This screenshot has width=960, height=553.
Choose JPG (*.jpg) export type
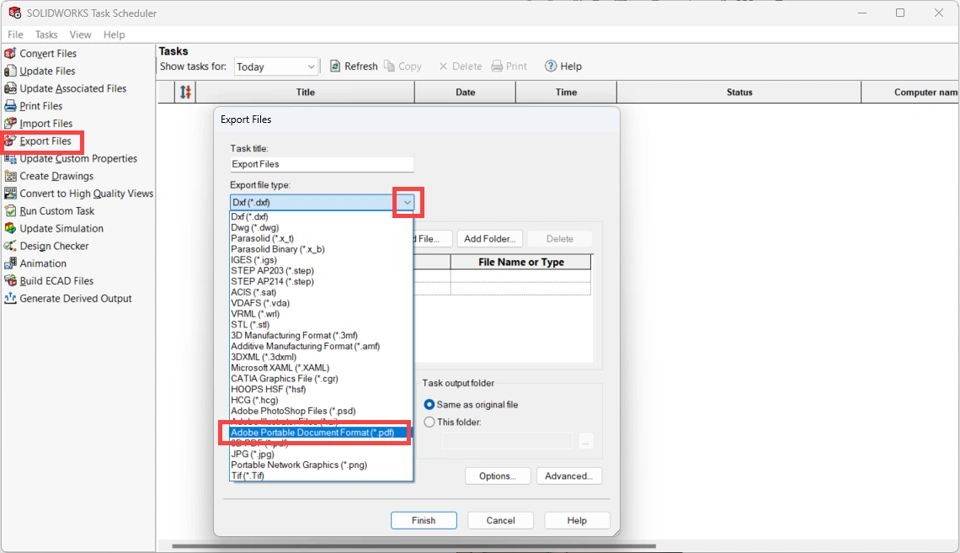coord(252,454)
